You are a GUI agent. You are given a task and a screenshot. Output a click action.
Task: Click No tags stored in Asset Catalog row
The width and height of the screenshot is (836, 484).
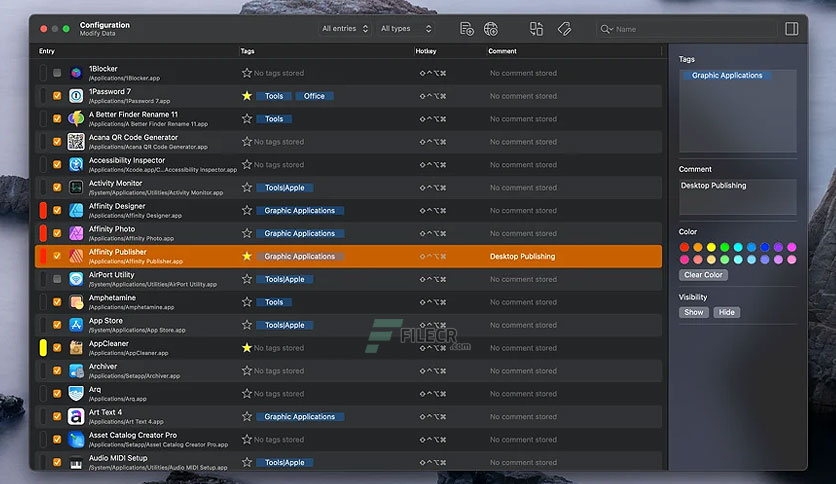(279, 440)
